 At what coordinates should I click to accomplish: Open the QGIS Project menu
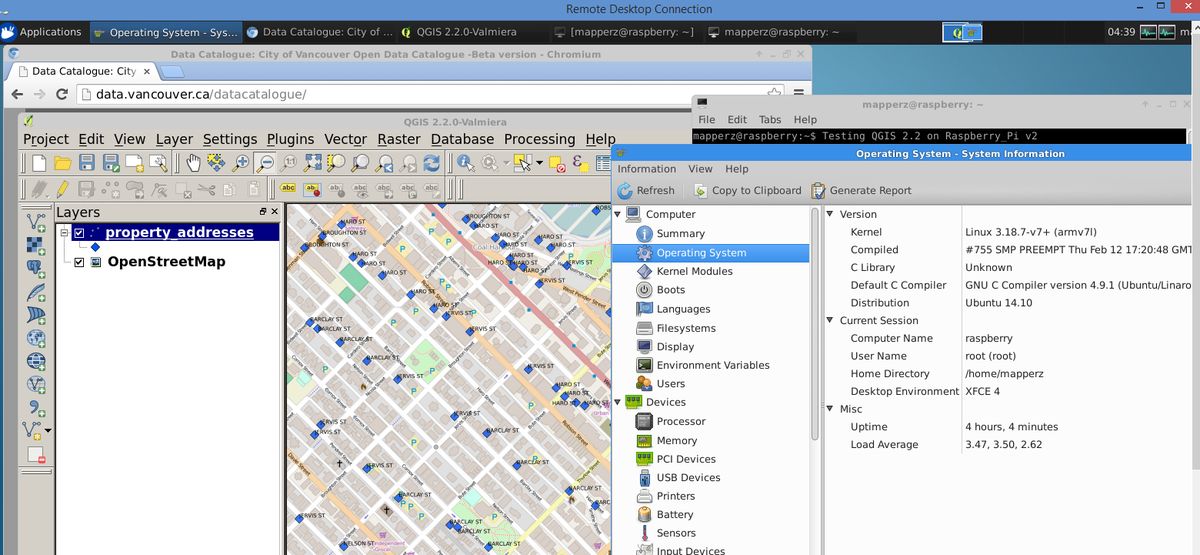point(46,139)
